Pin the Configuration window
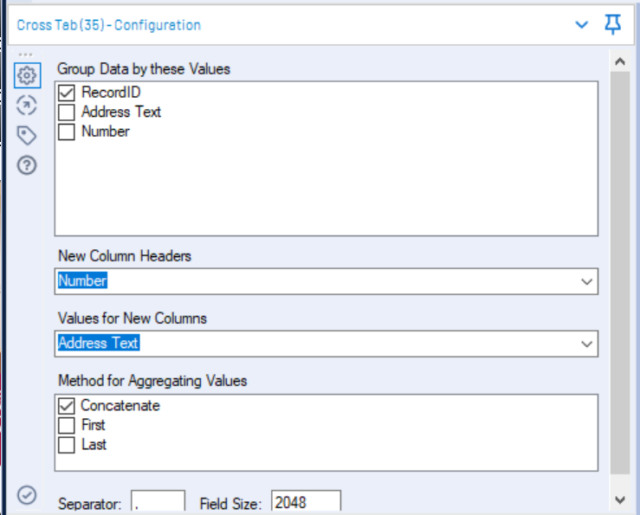Image resolution: width=640 pixels, height=515 pixels. click(x=613, y=25)
